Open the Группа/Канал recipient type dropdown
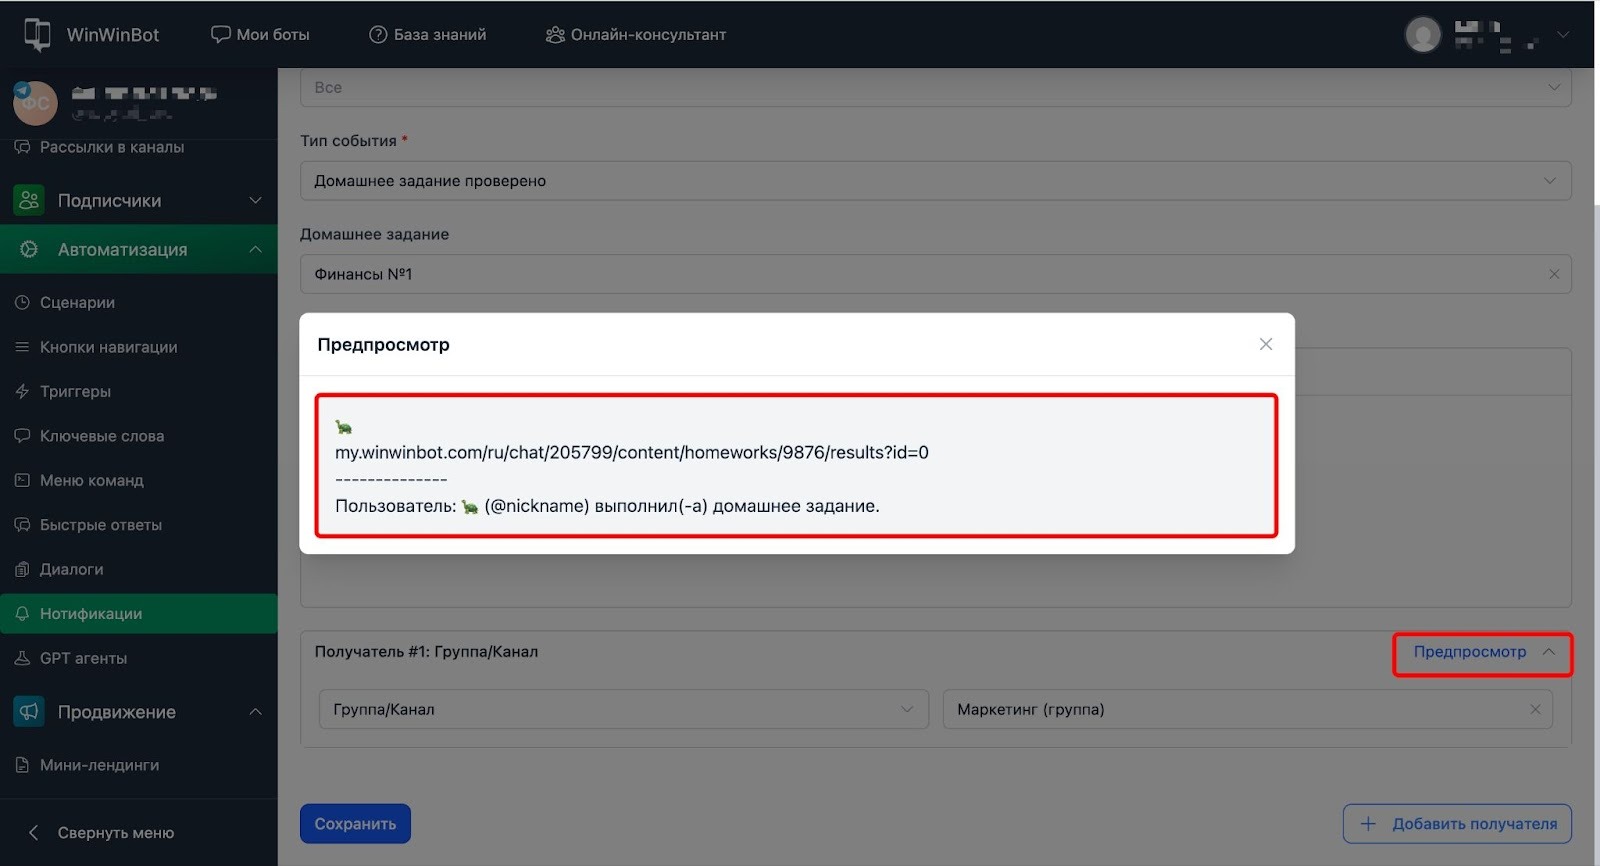Screen dimensions: 1600x866 click(x=623, y=709)
